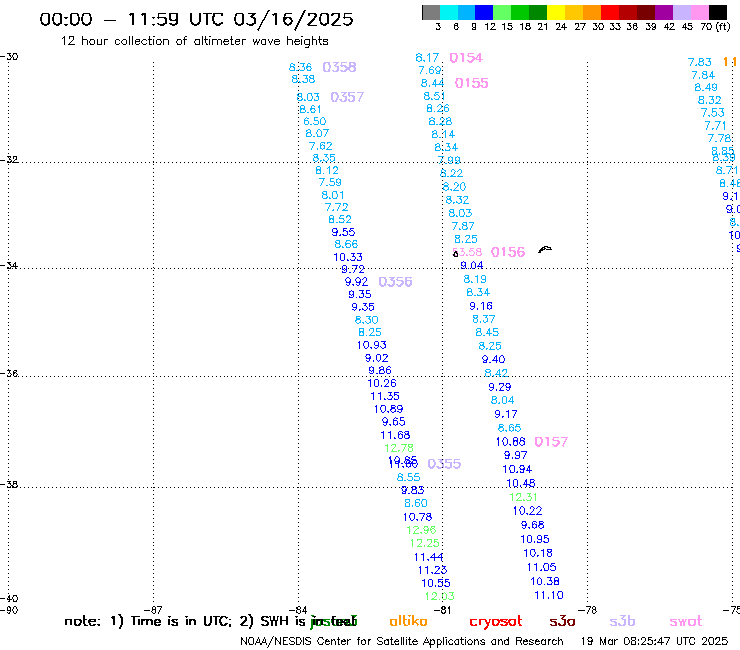Viewport: 740px width, 650px height.
Task: Click the 's3b' satellite legend label
Action: coord(622,621)
